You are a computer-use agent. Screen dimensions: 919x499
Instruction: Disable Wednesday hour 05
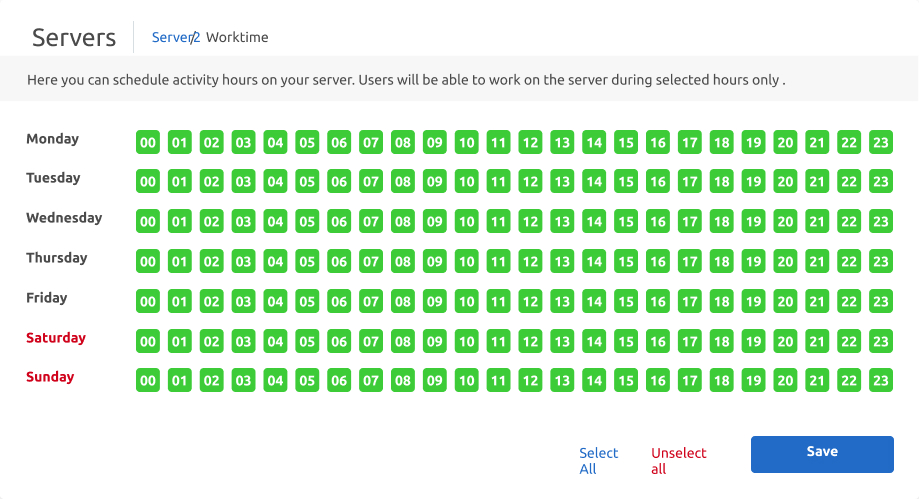[x=307, y=221]
